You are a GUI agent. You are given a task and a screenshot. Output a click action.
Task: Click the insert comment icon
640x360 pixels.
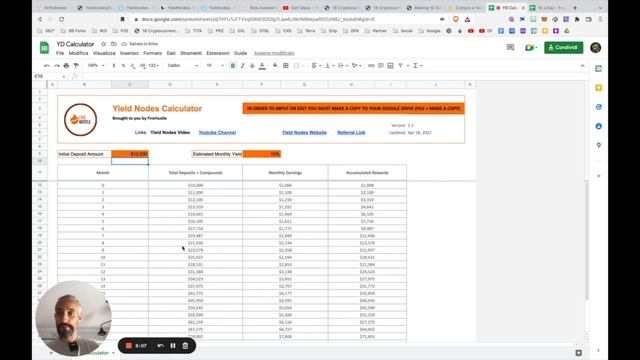coord(381,66)
